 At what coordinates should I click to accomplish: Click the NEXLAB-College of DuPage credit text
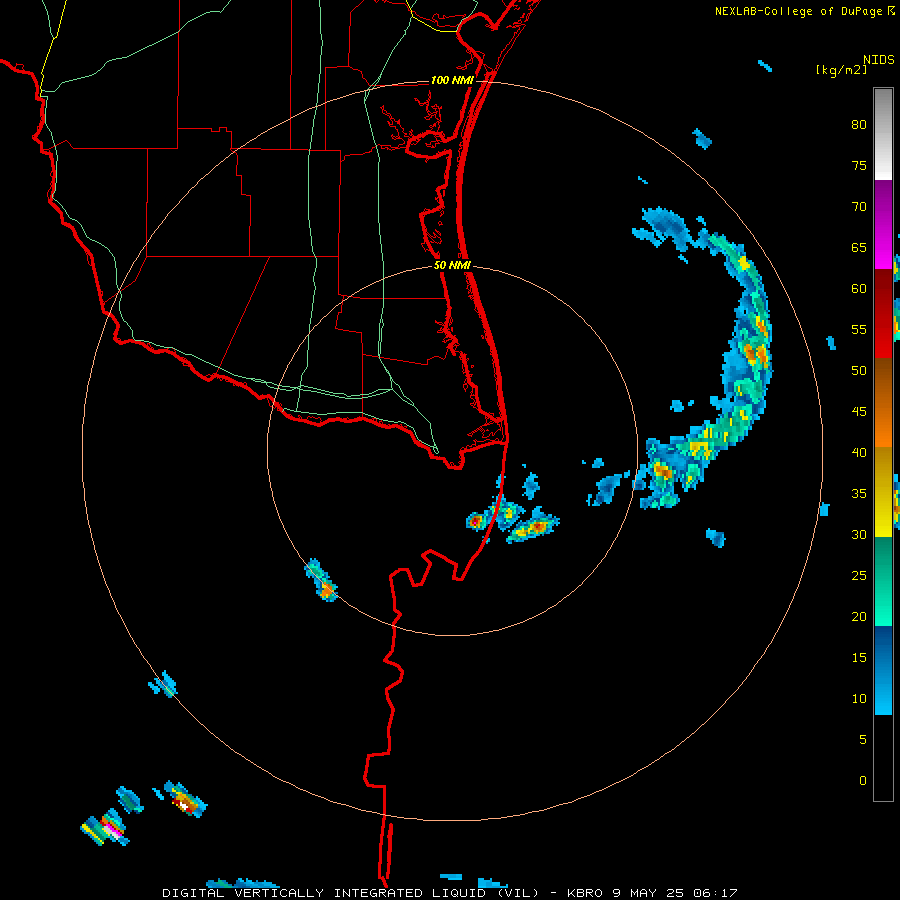[805, 11]
